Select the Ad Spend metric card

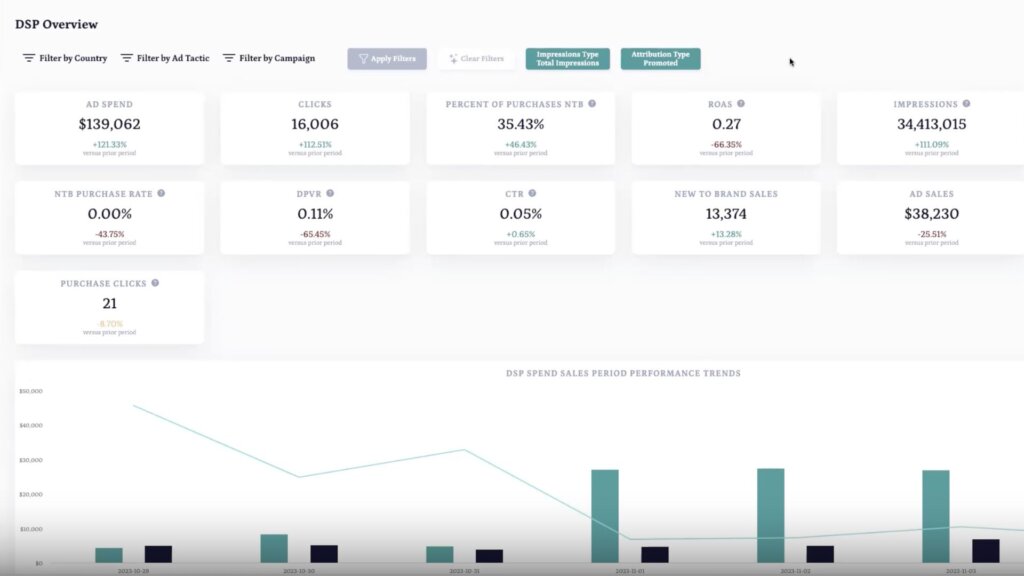109,128
